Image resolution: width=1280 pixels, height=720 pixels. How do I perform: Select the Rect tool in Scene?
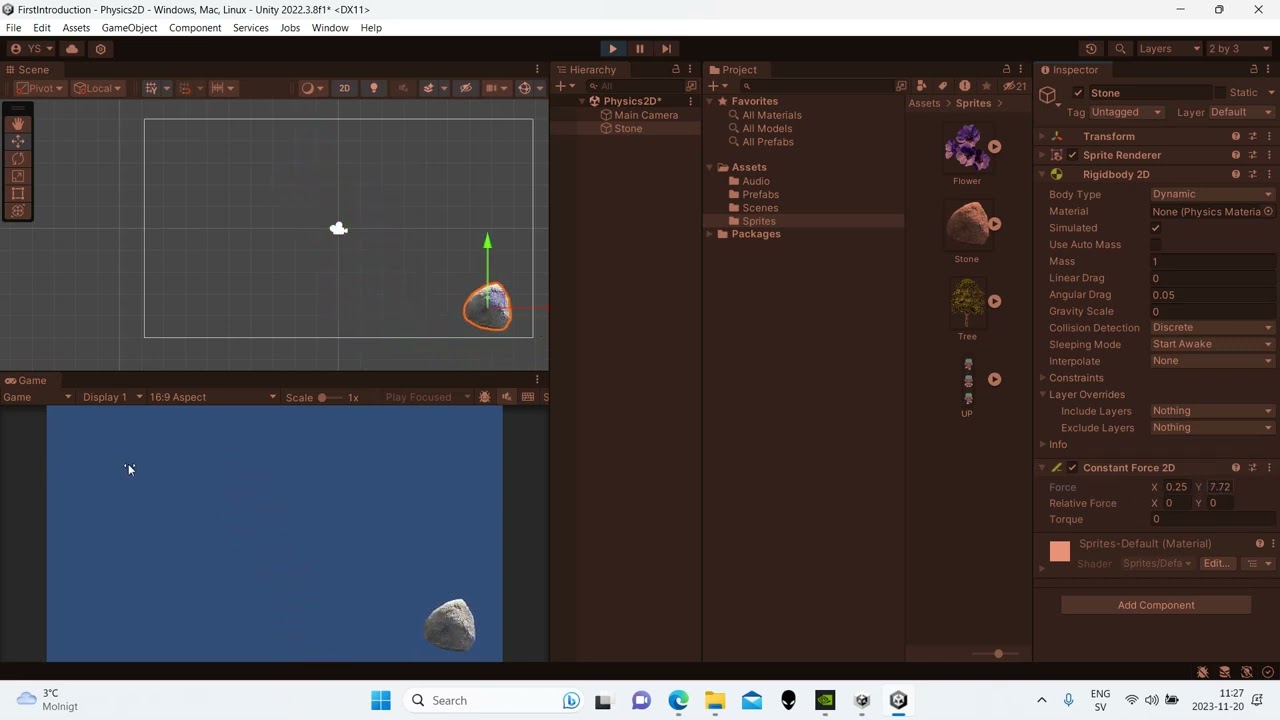click(x=18, y=193)
